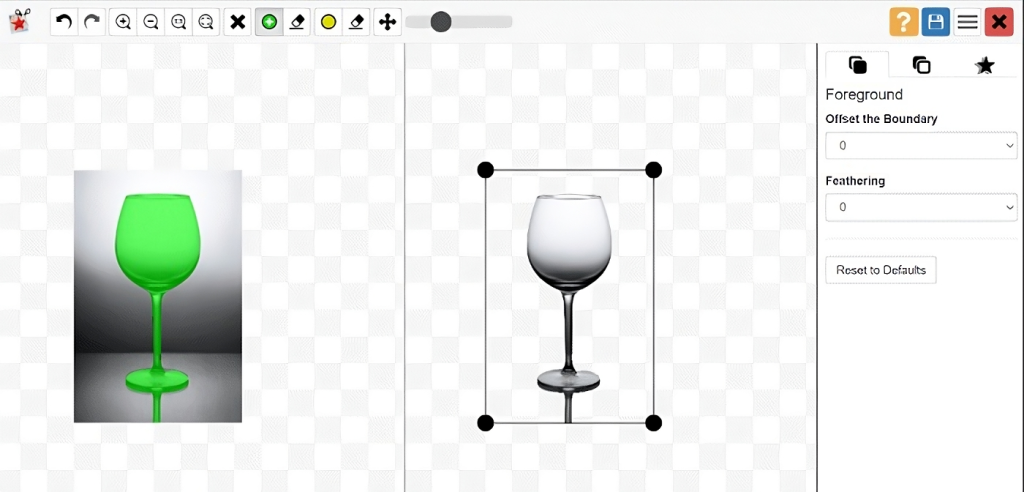The height and width of the screenshot is (492, 1024).
Task: Select the eraser beside the green marker
Action: click(x=297, y=22)
